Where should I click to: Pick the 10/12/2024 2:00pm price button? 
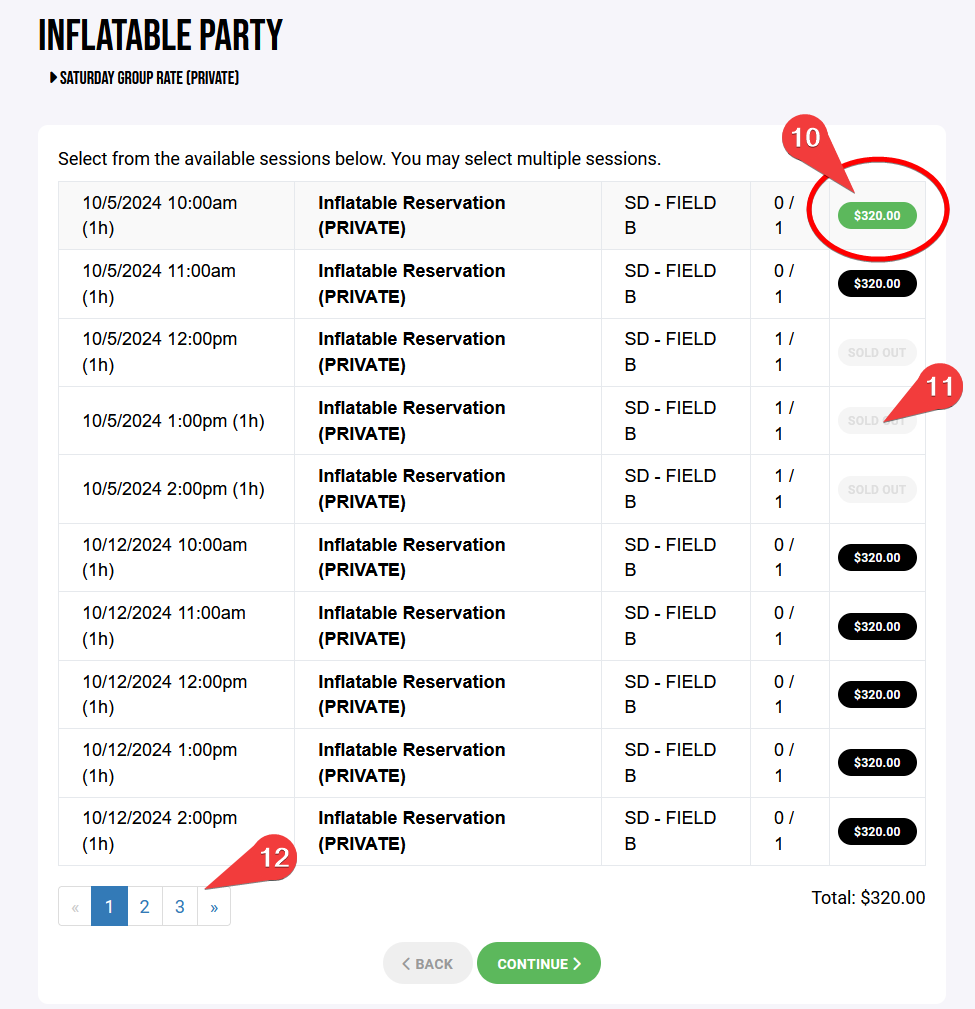(x=876, y=831)
